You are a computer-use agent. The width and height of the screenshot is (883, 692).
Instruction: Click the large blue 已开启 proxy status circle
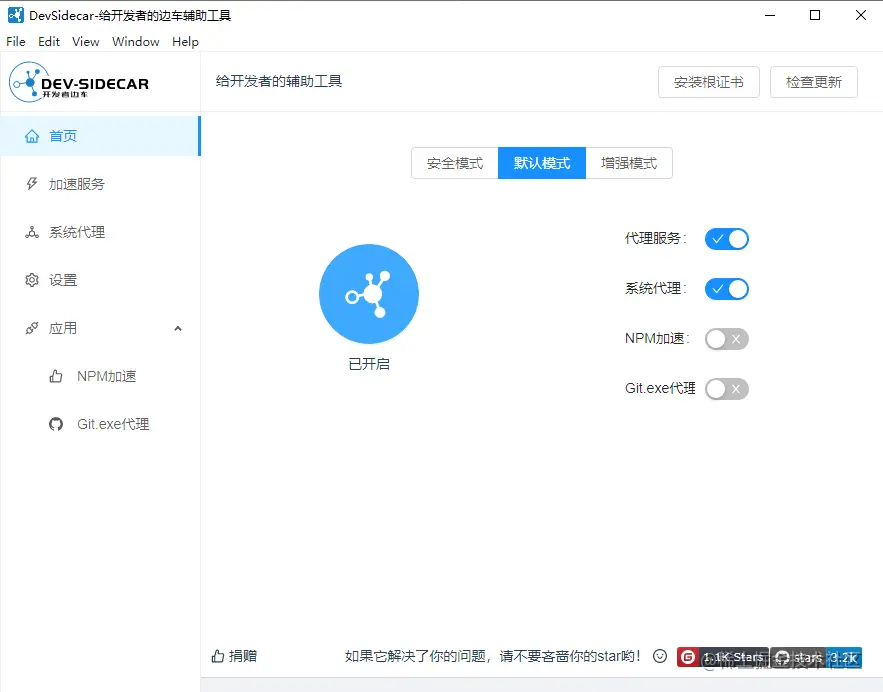point(369,294)
